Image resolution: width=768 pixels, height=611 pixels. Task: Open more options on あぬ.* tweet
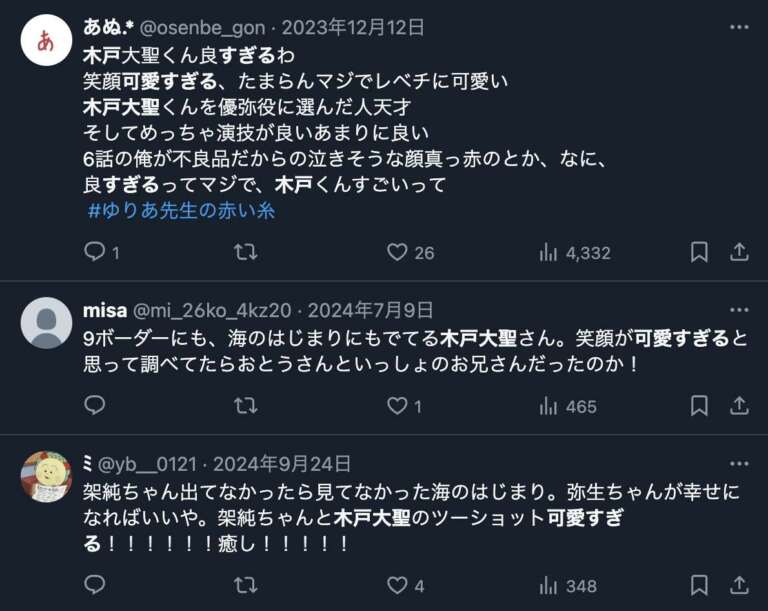click(739, 27)
